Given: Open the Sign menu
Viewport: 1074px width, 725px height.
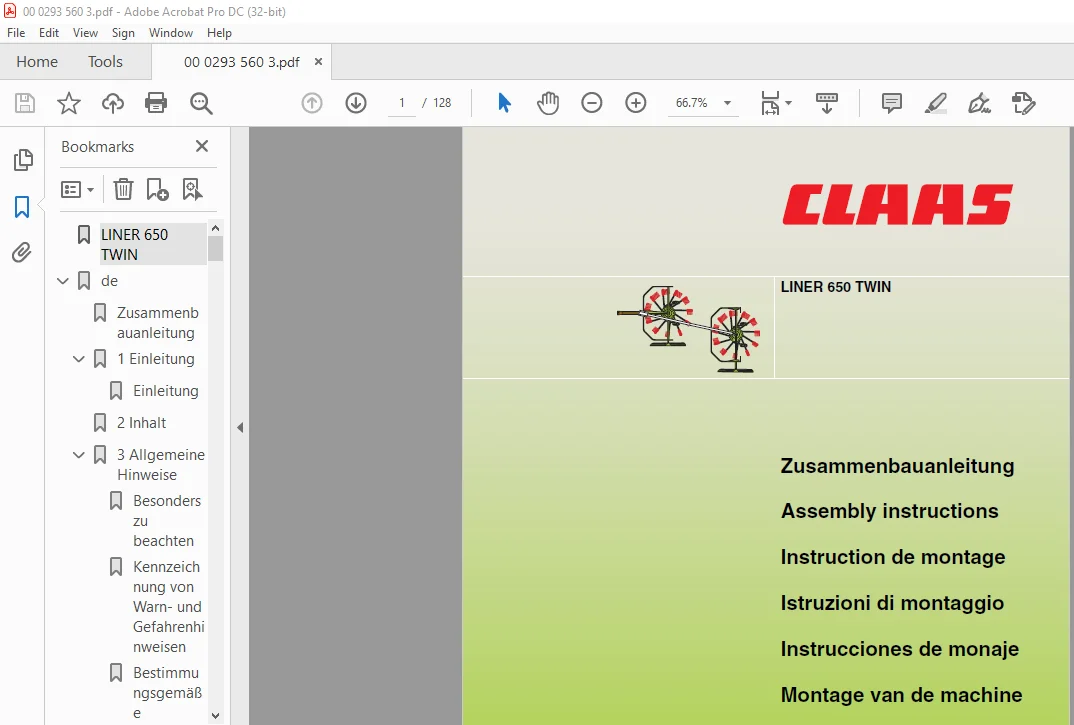Looking at the screenshot, I should point(123,33).
